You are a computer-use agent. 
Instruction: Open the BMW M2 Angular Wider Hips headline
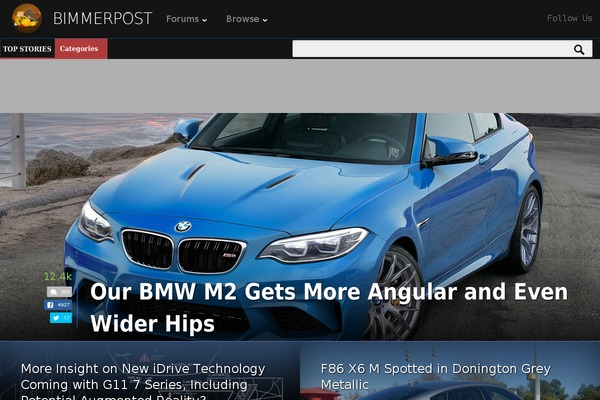[329, 307]
